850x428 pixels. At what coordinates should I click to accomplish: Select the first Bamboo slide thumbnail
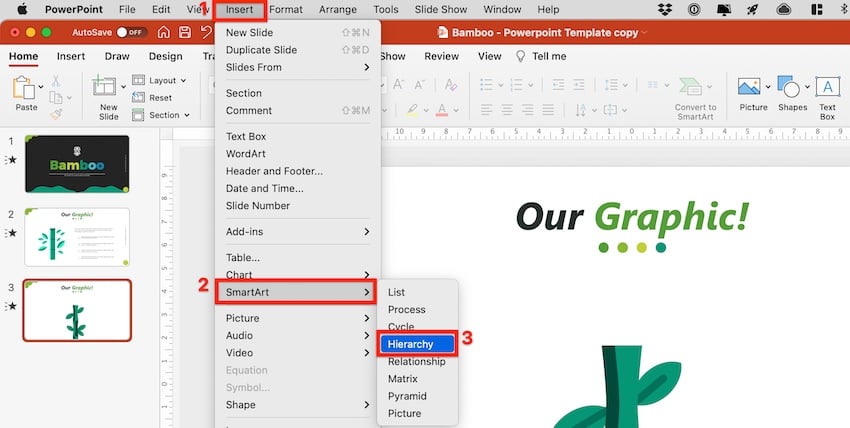coord(76,164)
